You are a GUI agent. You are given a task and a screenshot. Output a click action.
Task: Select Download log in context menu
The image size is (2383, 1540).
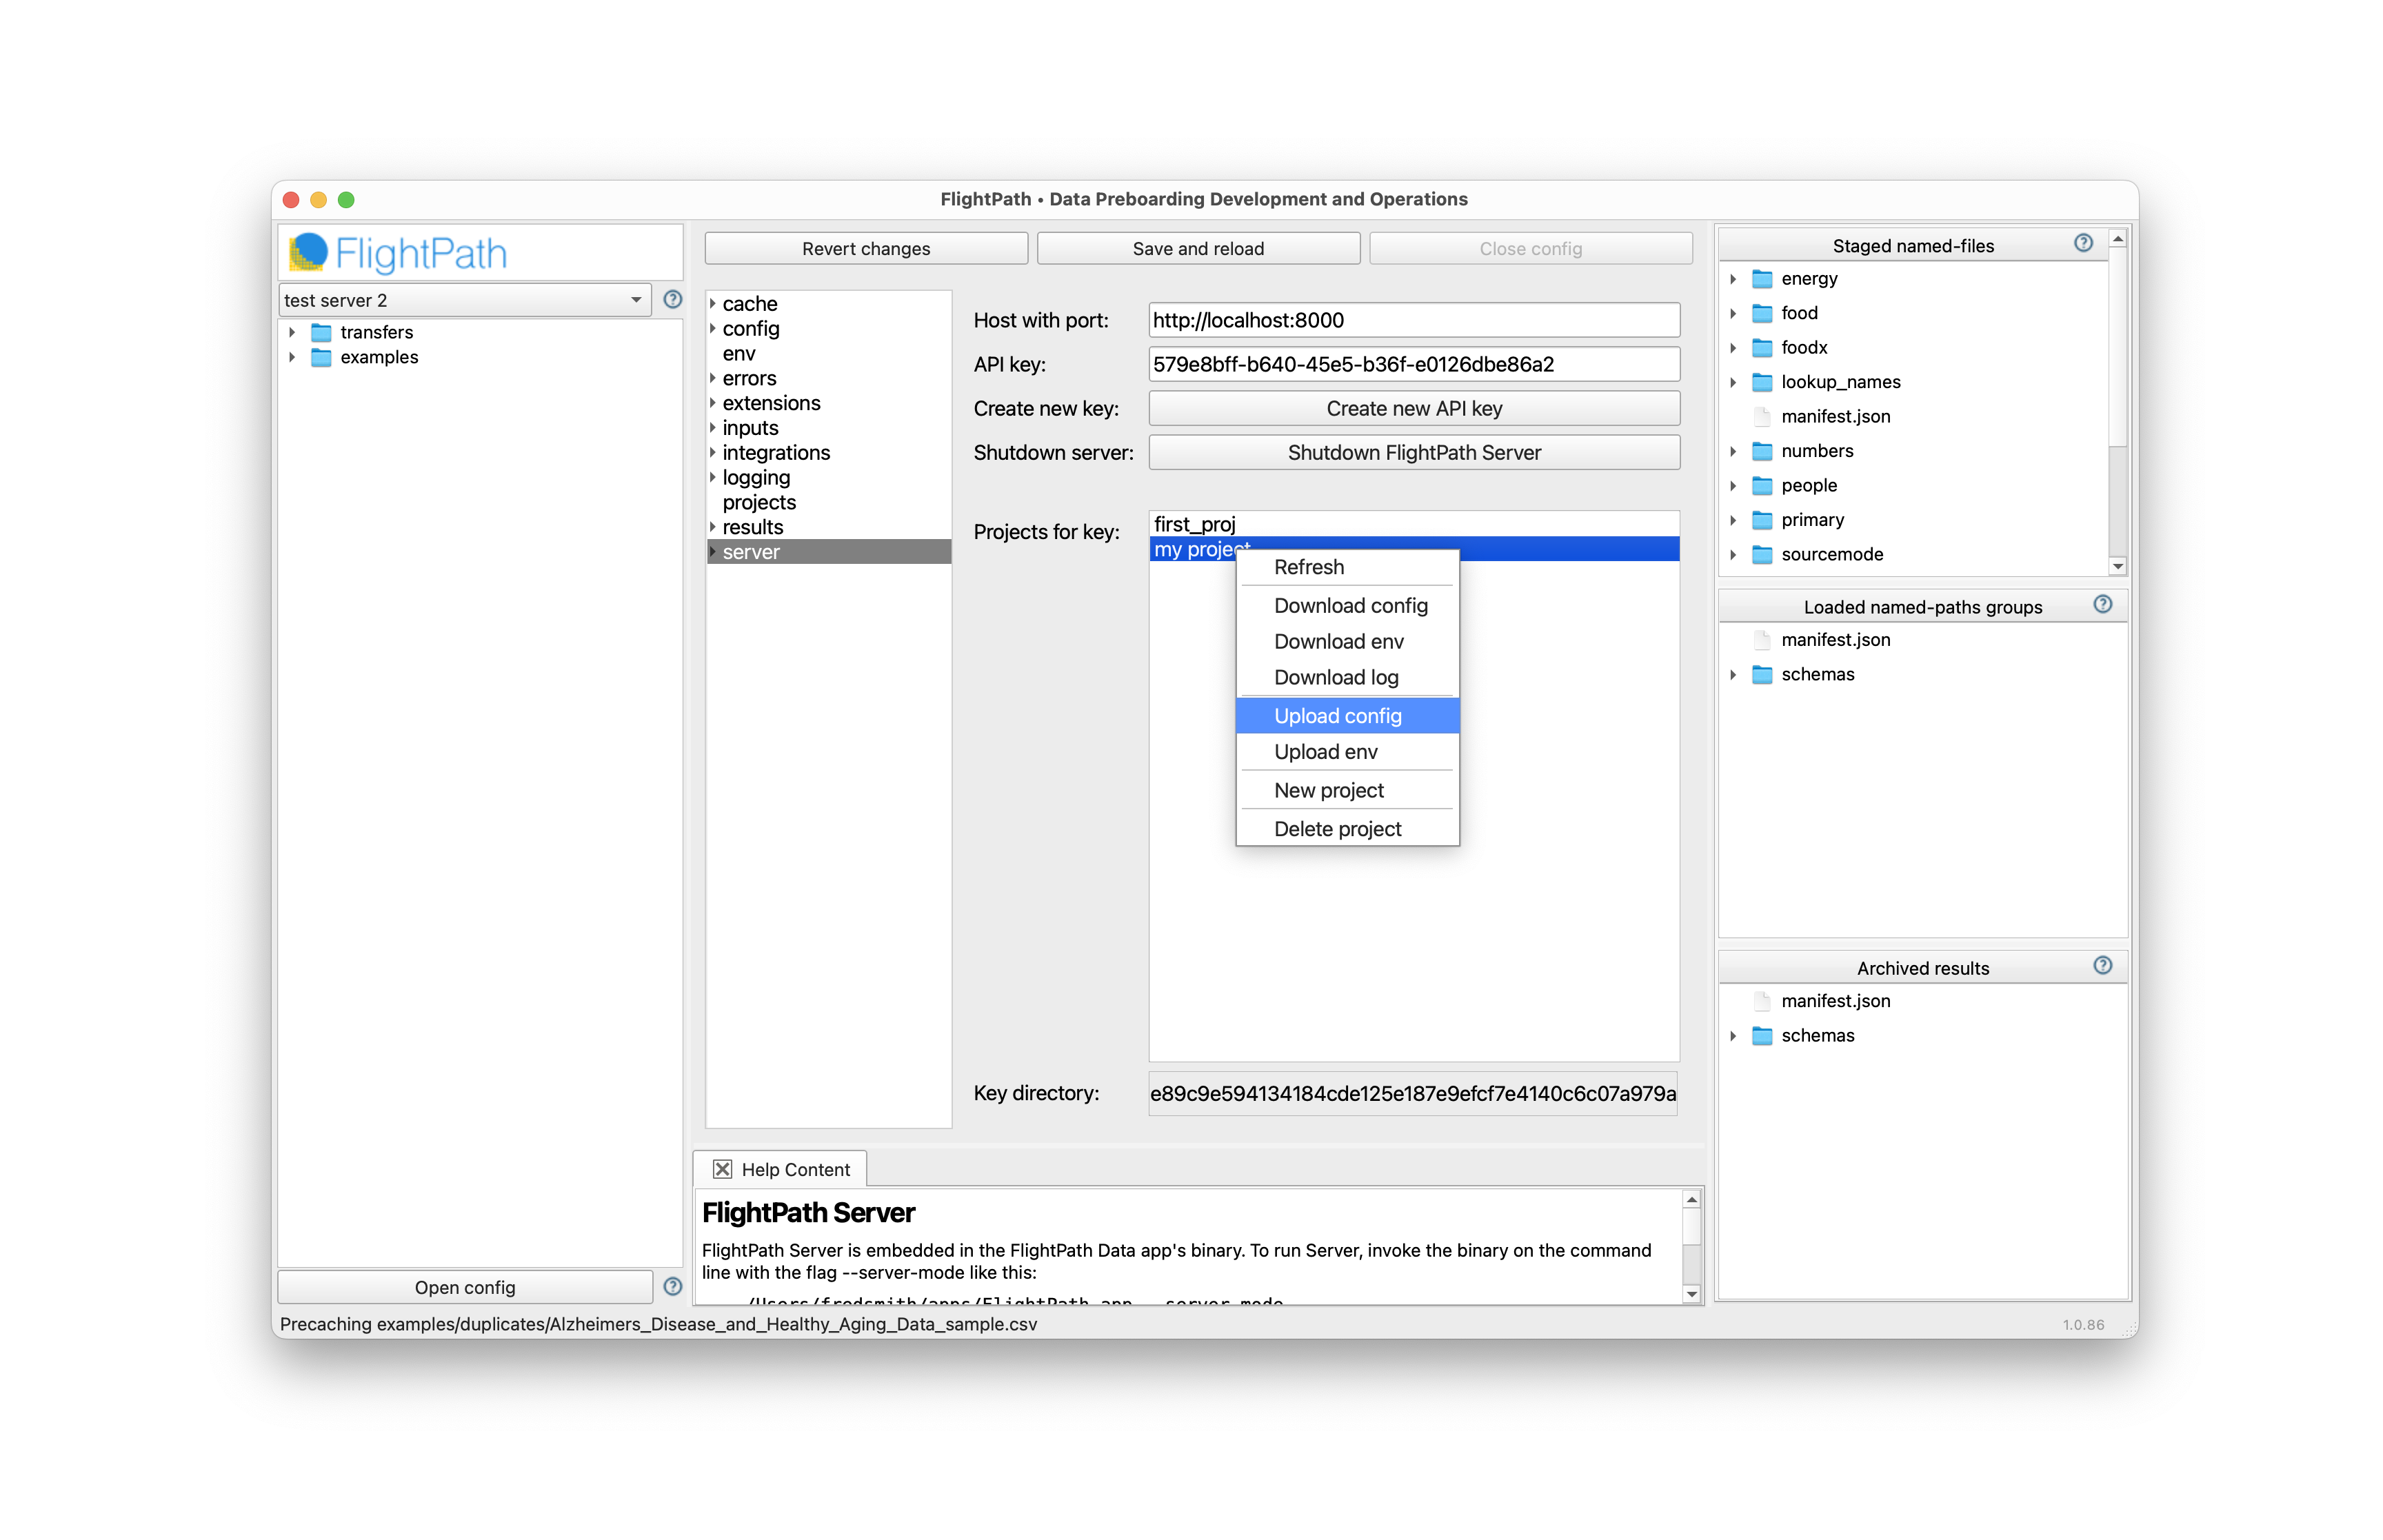[x=1335, y=677]
